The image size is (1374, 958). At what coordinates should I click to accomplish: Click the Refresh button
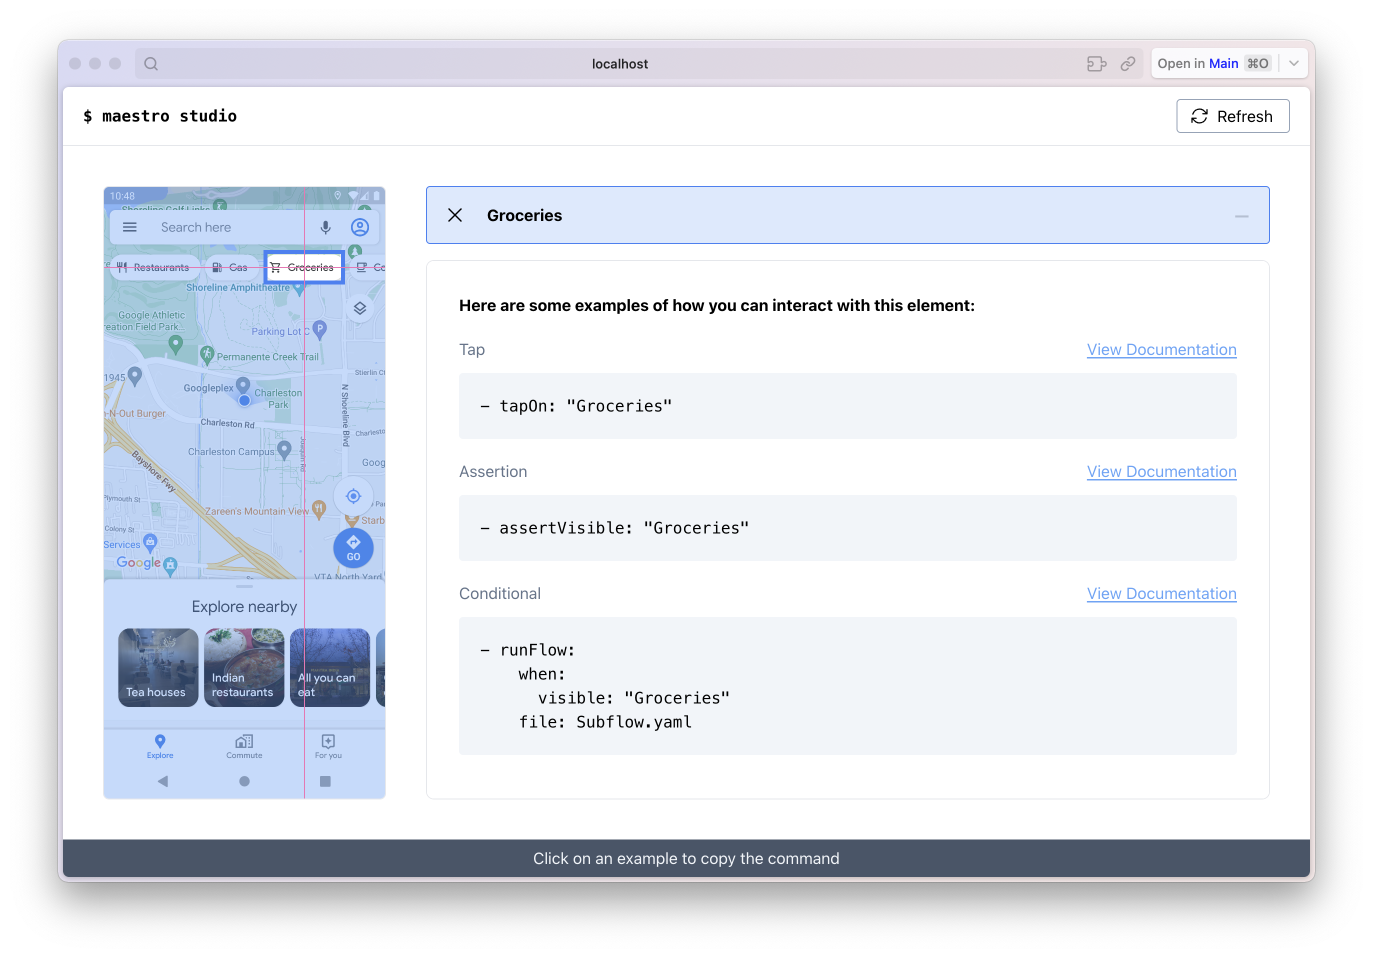1232,116
